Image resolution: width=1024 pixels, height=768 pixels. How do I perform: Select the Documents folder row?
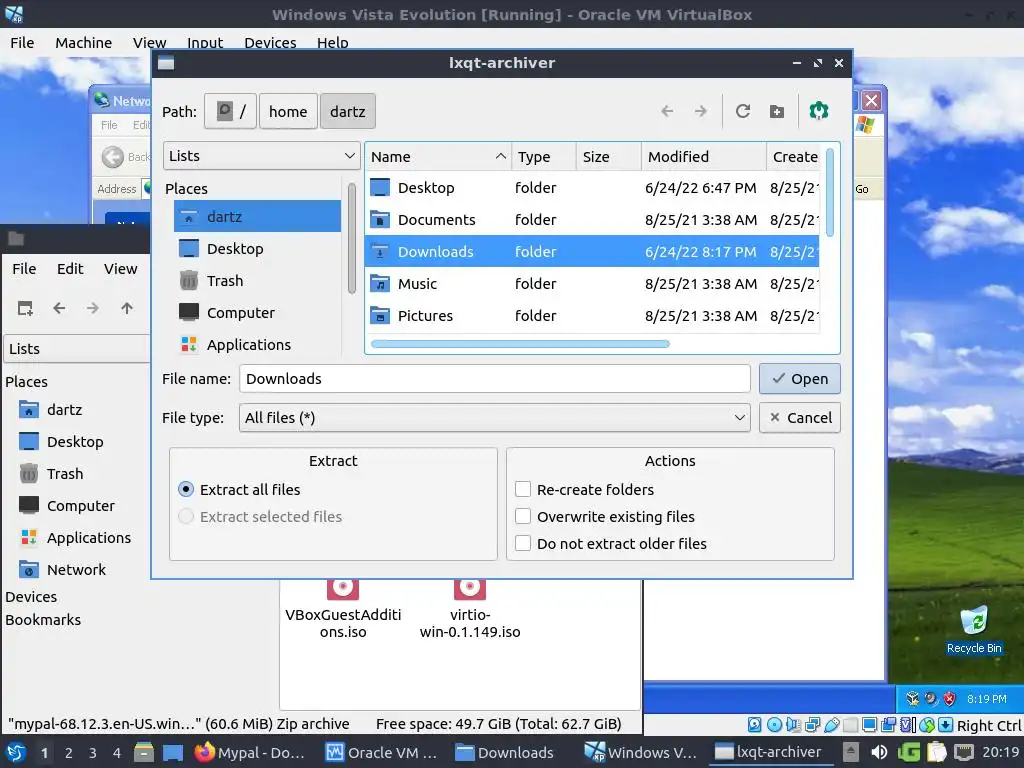(x=592, y=220)
